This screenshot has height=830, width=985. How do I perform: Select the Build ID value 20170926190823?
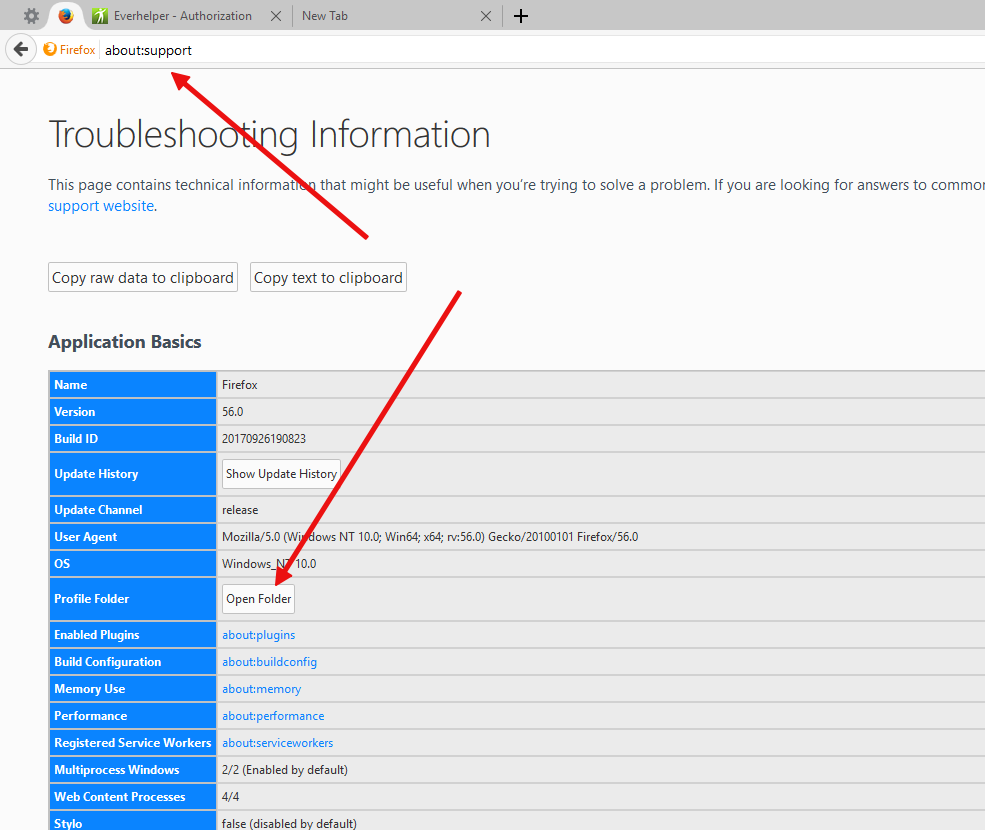264,439
